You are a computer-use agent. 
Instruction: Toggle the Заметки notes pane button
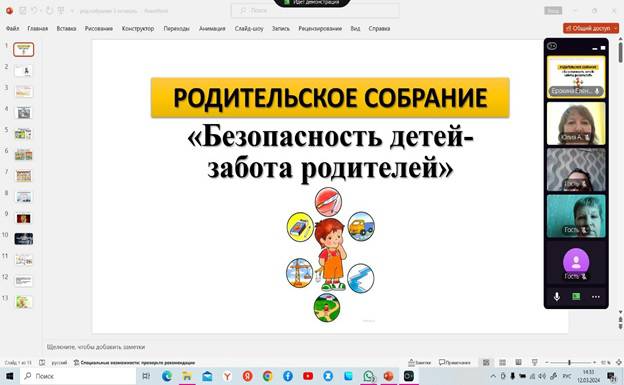pyautogui.click(x=419, y=362)
